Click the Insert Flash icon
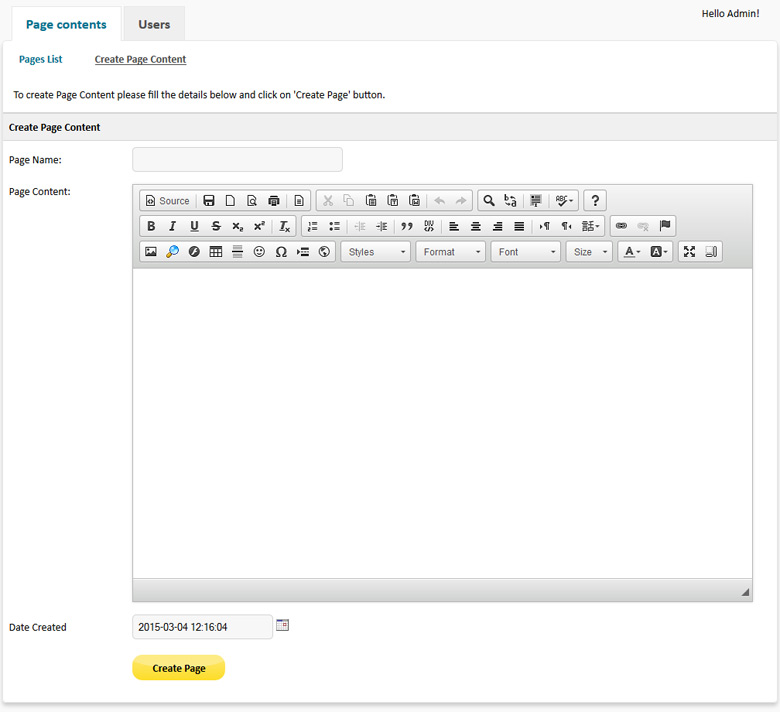 click(x=194, y=252)
